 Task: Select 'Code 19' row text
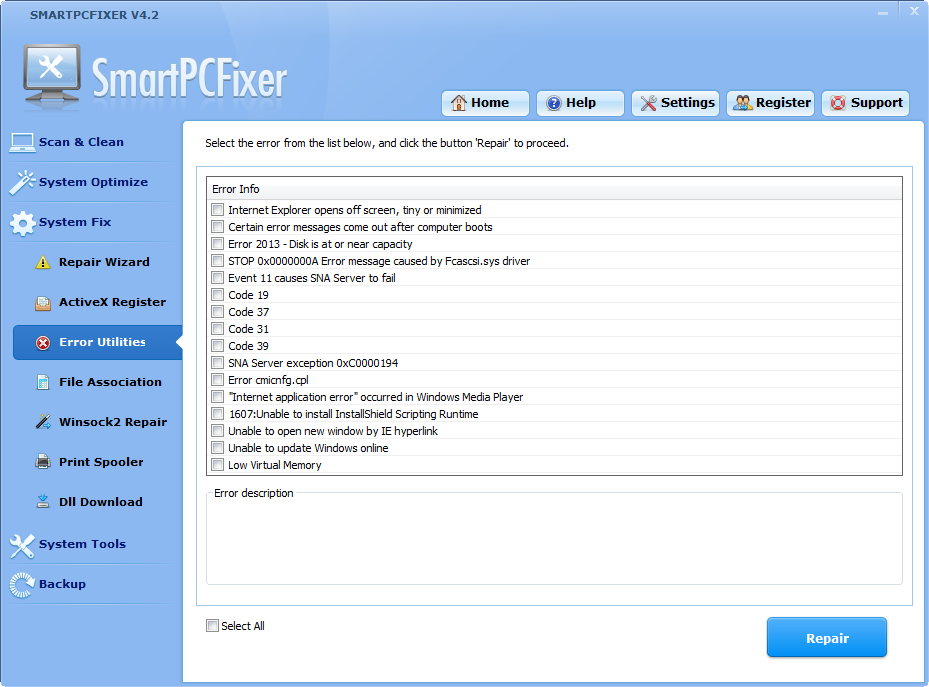[x=248, y=295]
